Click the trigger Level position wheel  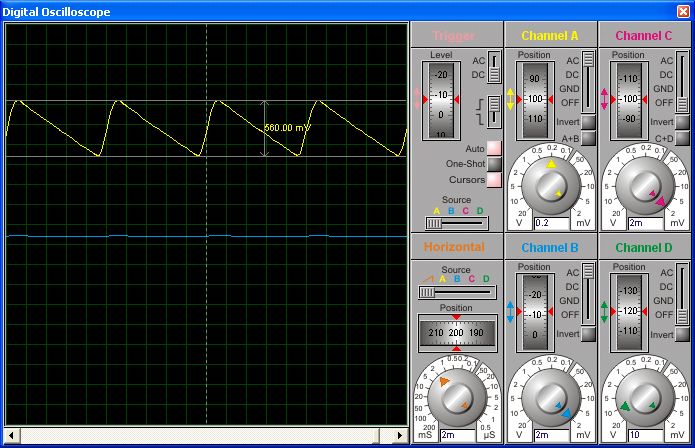[441, 101]
